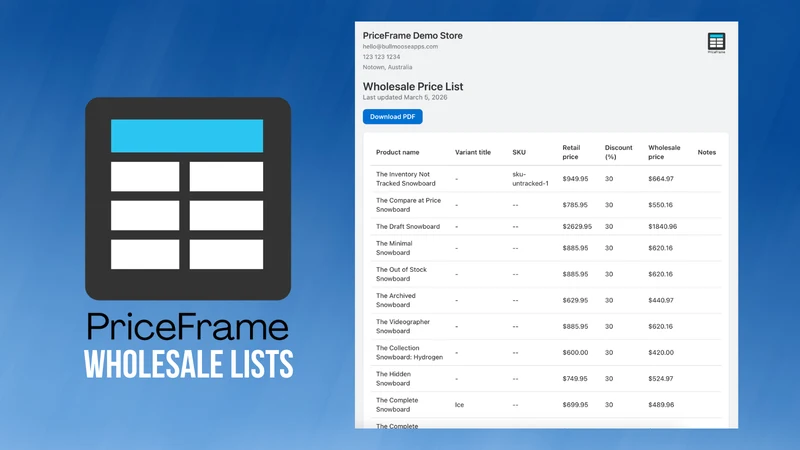This screenshot has height=450, width=800.
Task: Click the Last updated March 5, 2026 text
Action: pos(405,97)
